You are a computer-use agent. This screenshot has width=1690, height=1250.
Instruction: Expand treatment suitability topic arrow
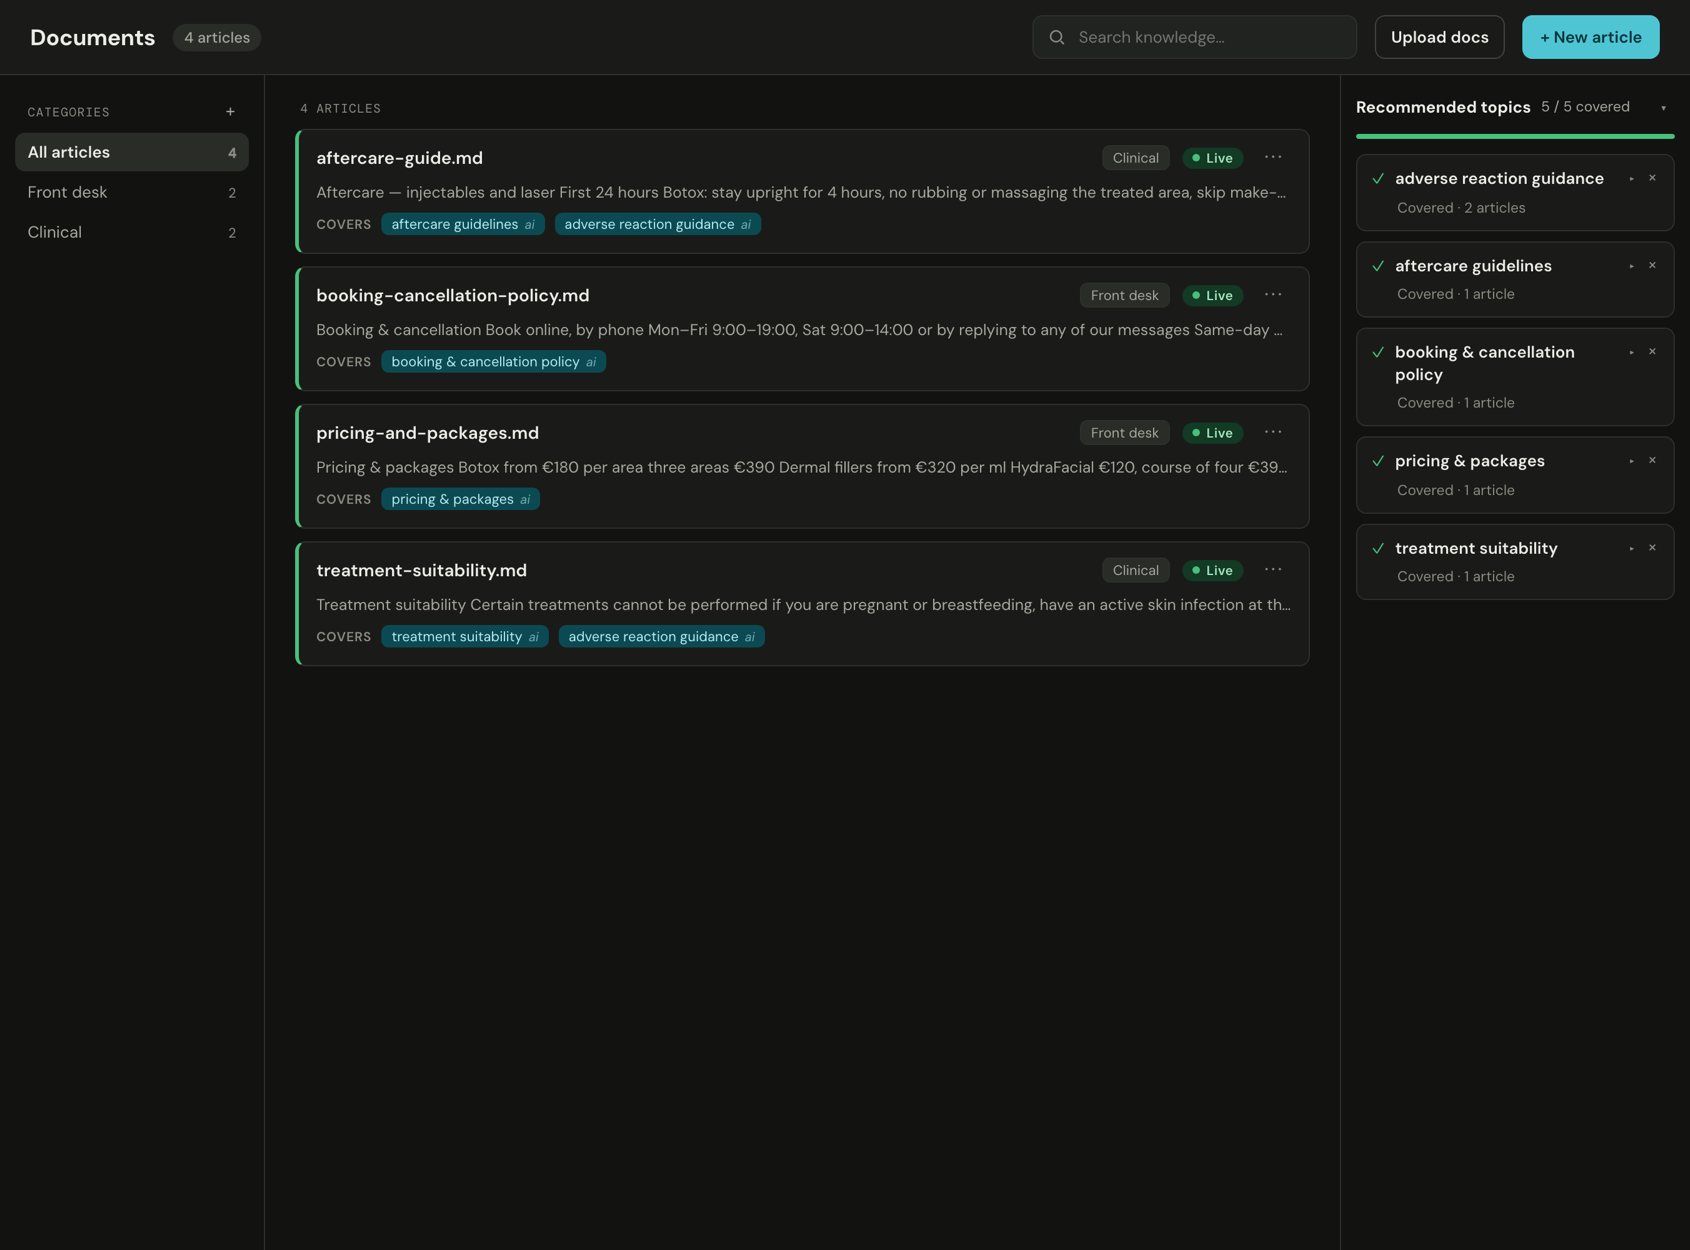click(1631, 548)
